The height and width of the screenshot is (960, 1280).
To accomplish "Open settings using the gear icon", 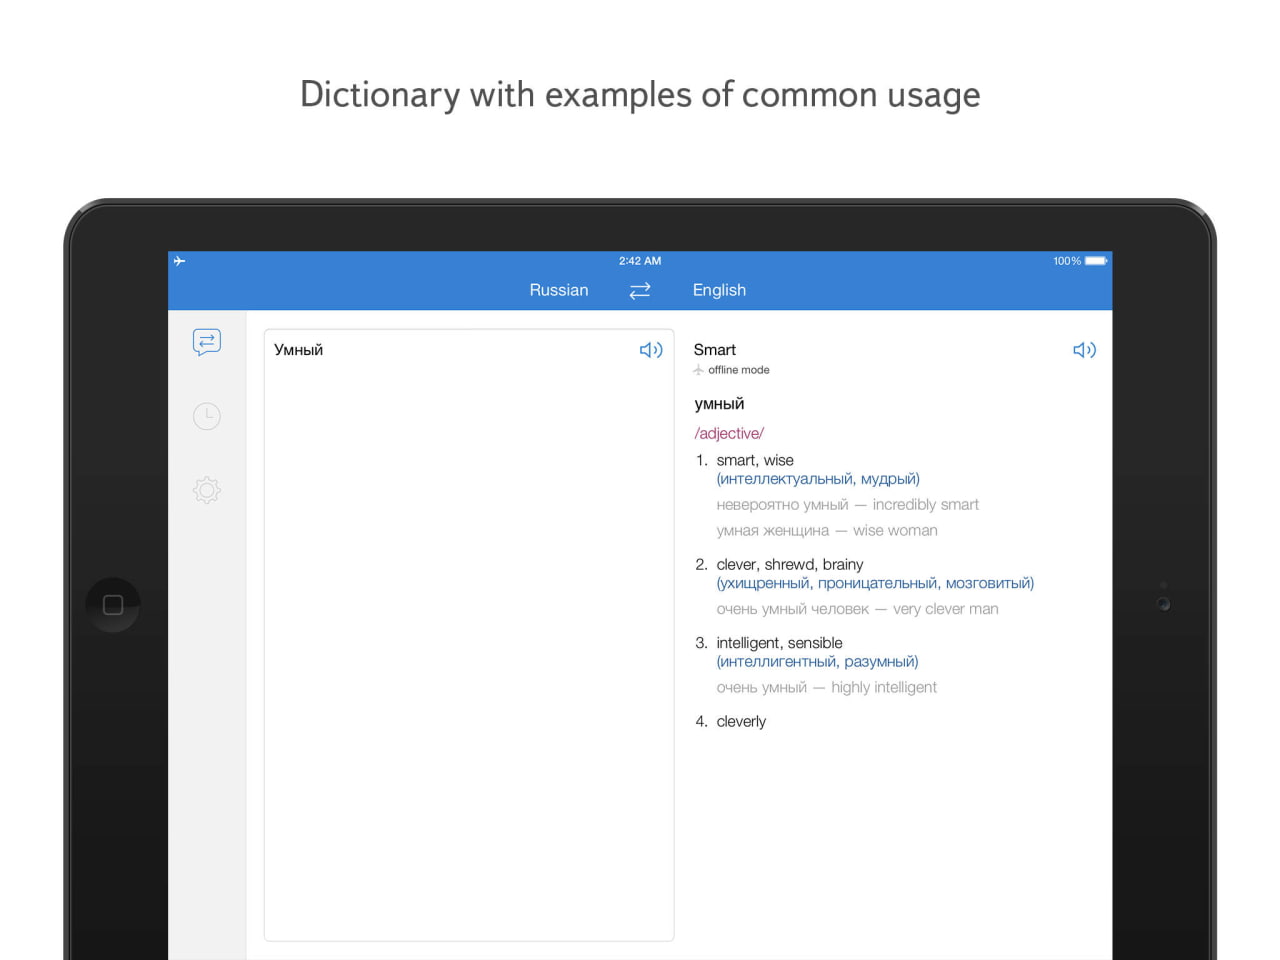I will click(x=206, y=490).
